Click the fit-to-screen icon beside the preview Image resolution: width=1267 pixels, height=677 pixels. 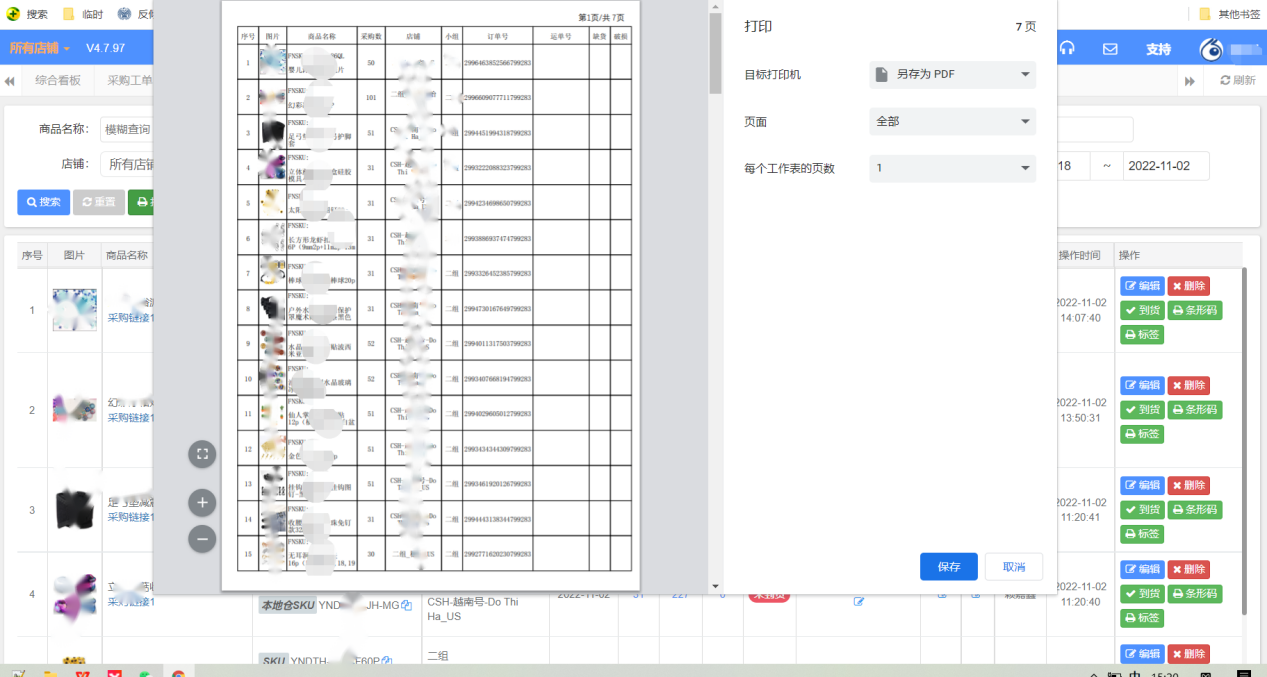pyautogui.click(x=202, y=453)
